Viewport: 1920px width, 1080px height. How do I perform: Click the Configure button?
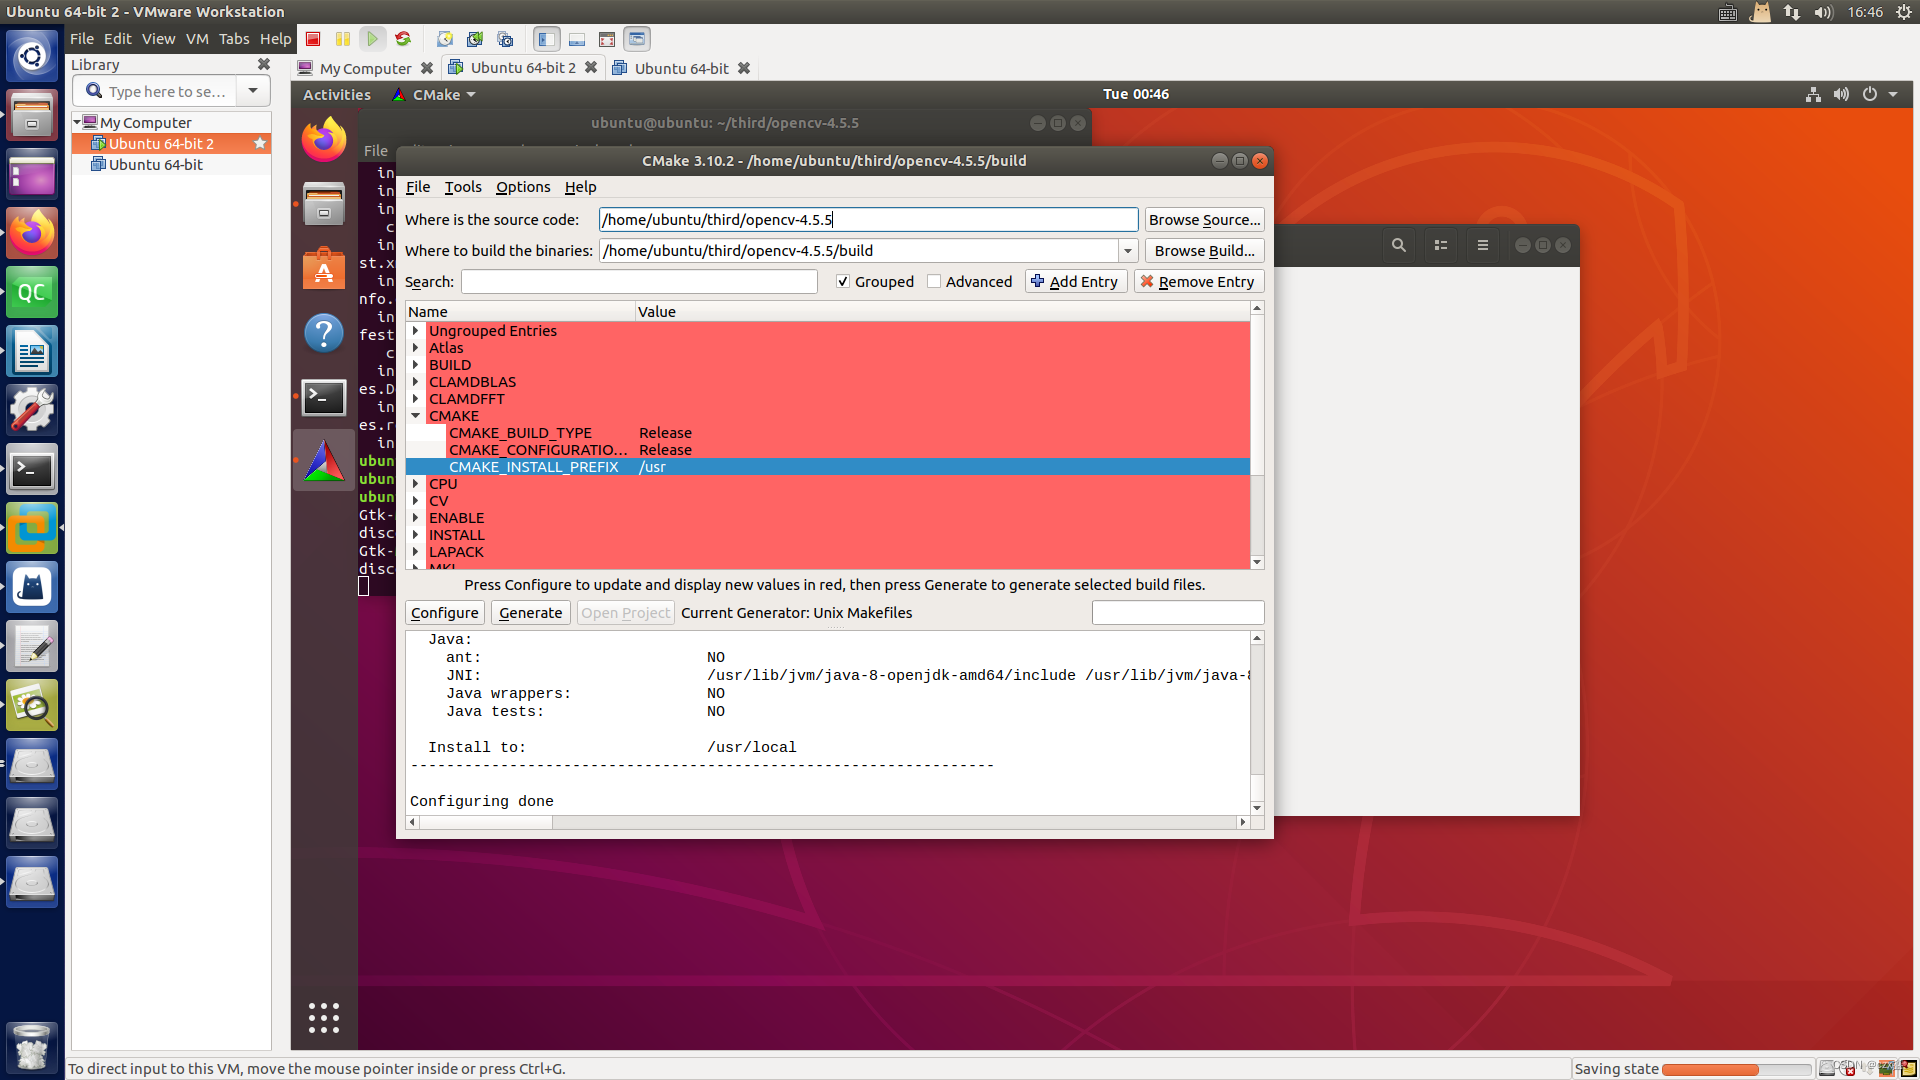445,613
